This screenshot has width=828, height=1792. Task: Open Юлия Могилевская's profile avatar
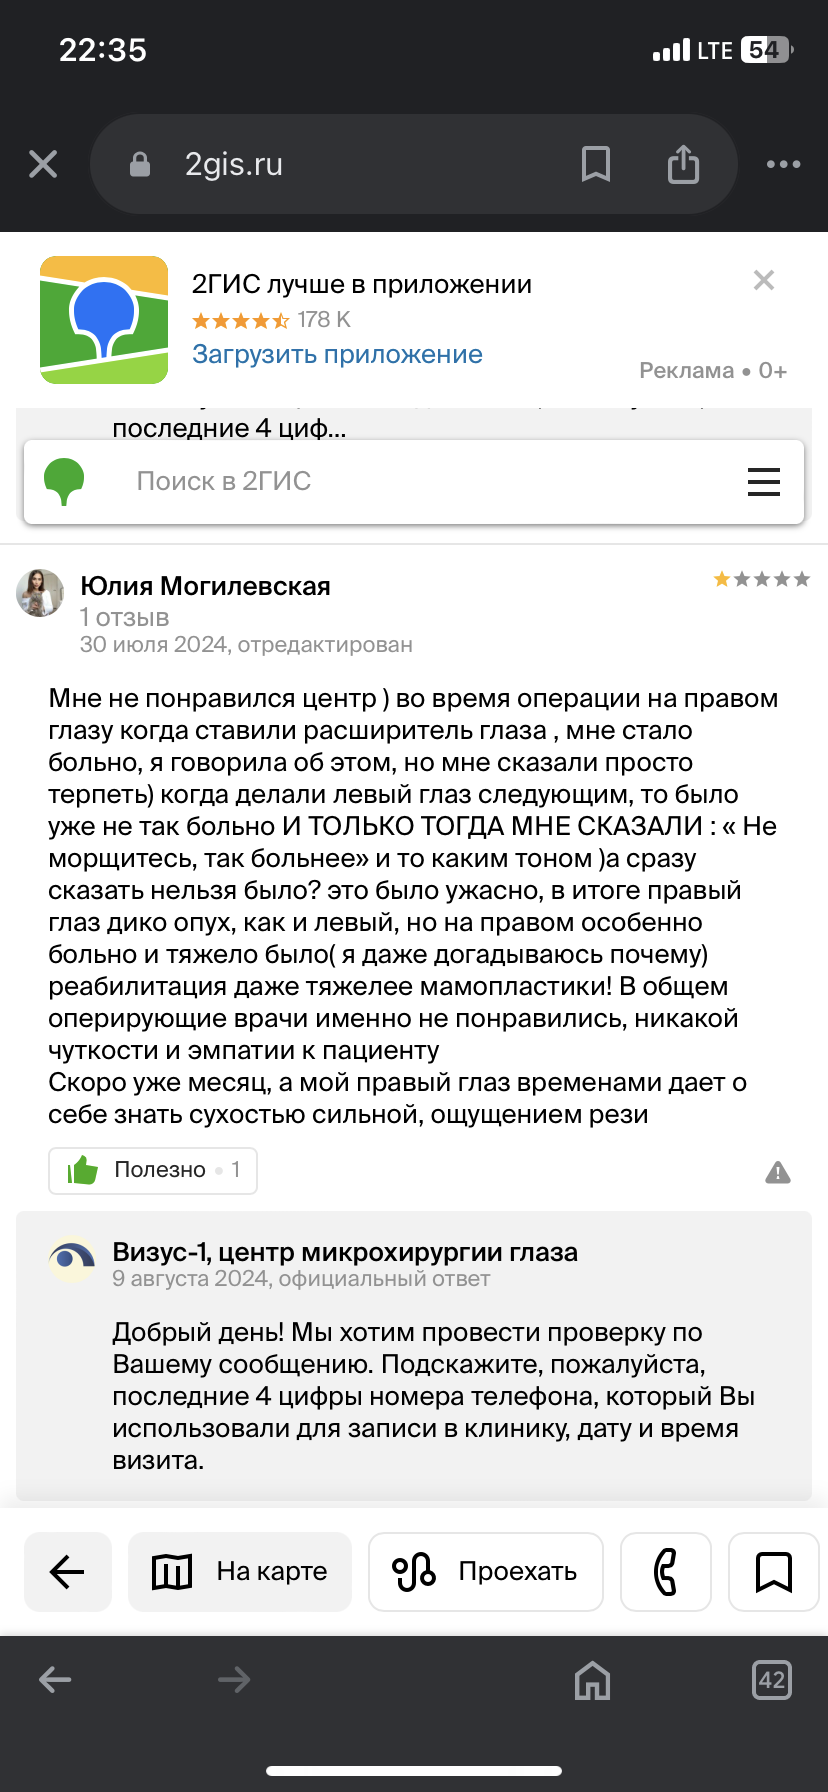(x=41, y=592)
